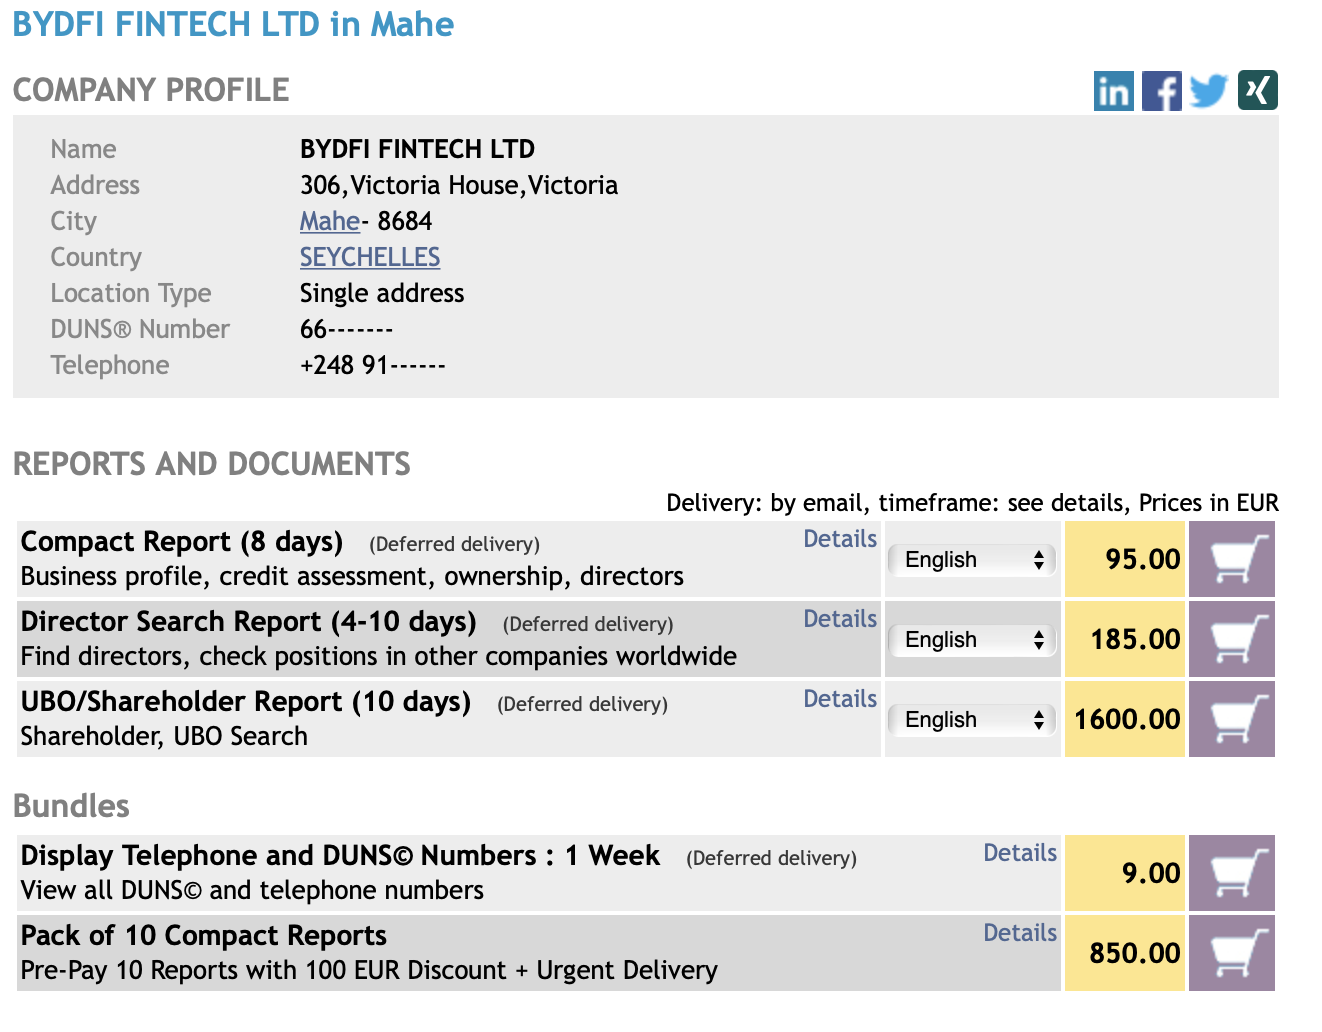Click the 'Delivery: by email' notice line
This screenshot has width=1322, height=1032.
click(972, 503)
